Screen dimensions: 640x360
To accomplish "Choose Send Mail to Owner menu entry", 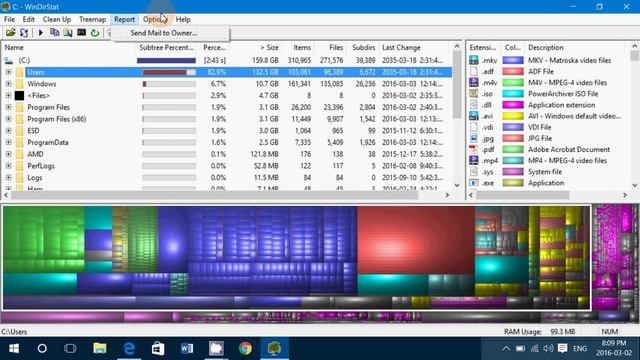I will tap(164, 33).
